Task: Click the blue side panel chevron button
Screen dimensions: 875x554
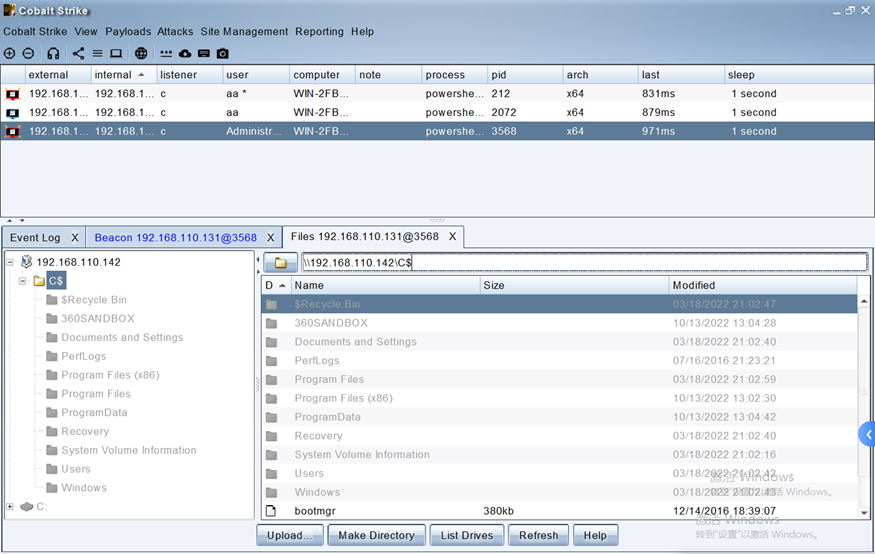Action: coord(867,435)
